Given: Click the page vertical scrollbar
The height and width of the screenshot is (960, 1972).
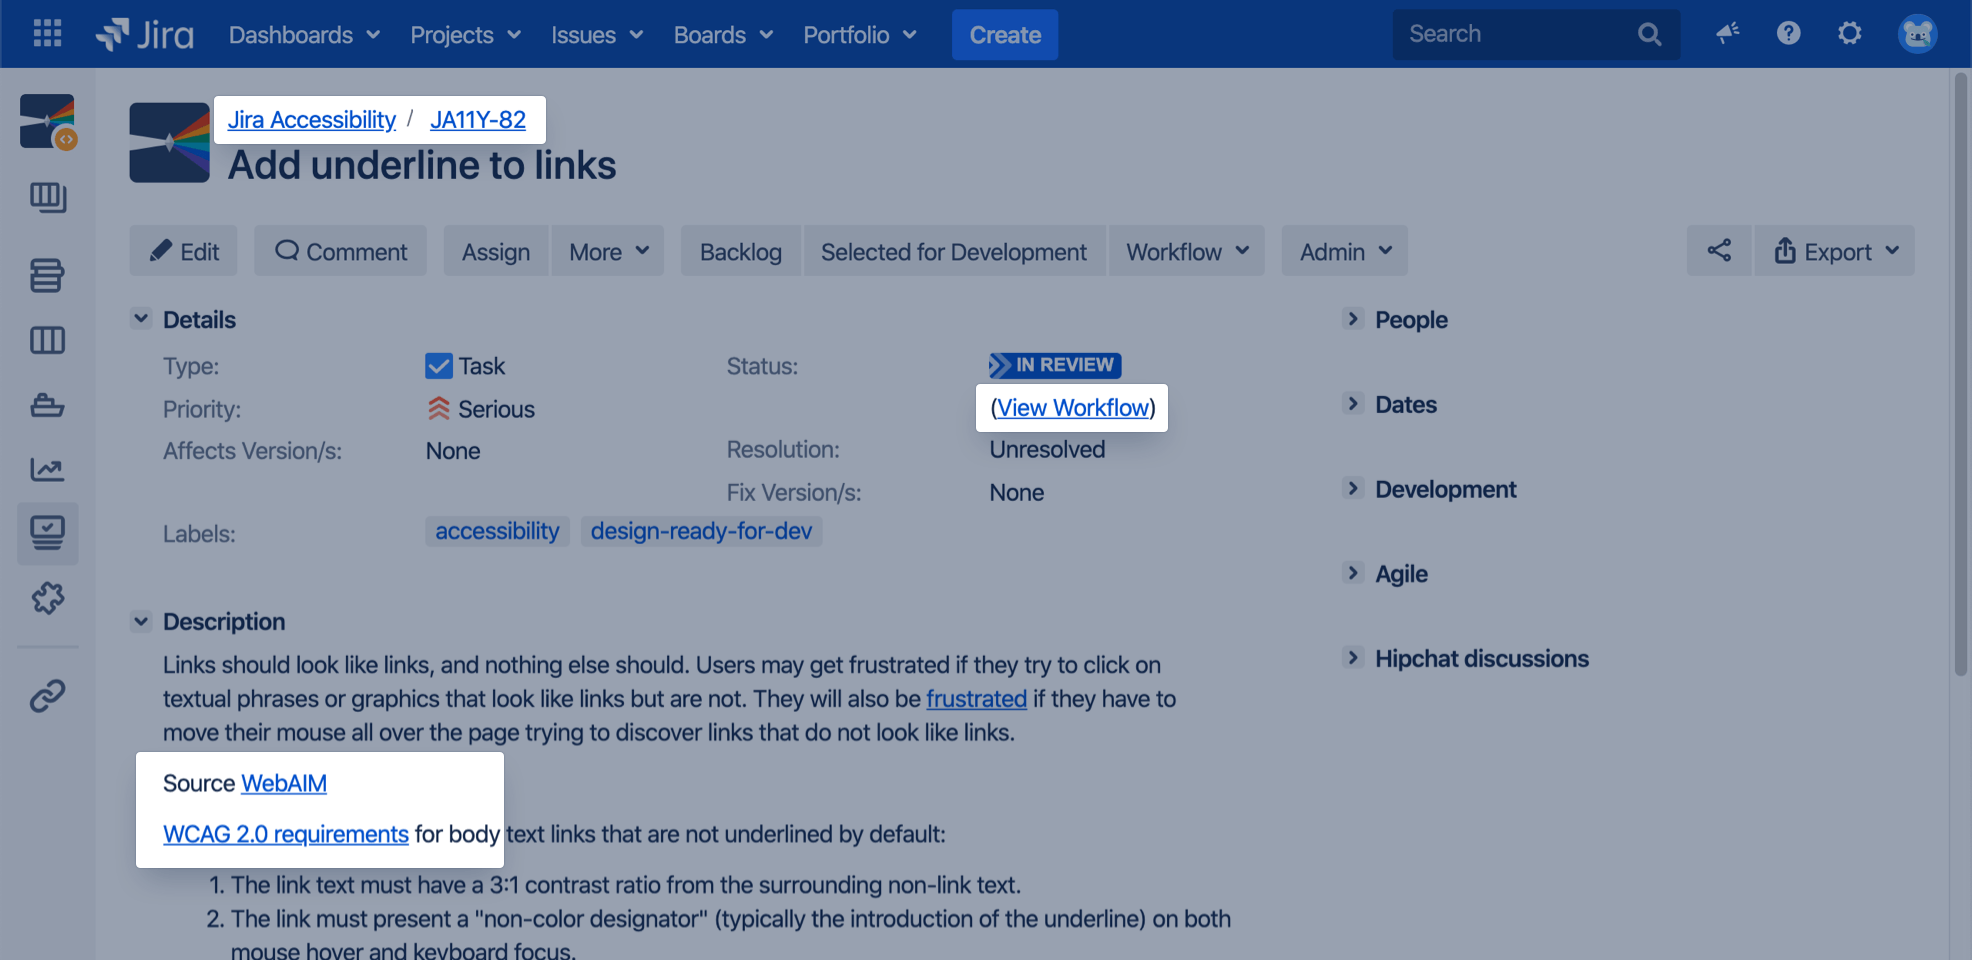Looking at the screenshot, I should (1960, 375).
